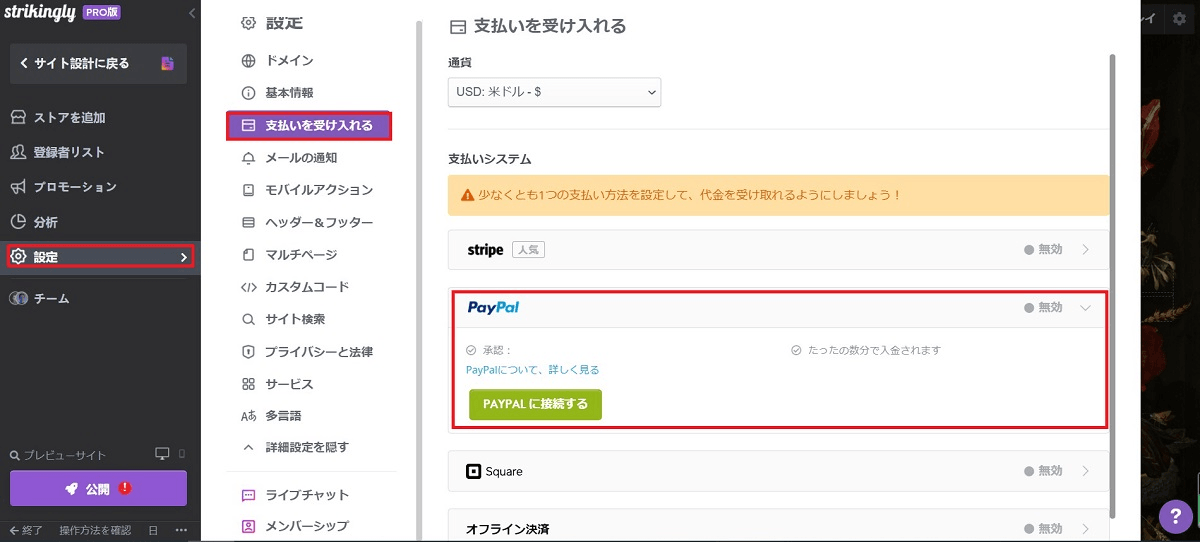Open the three-dot more menu

pos(181,530)
